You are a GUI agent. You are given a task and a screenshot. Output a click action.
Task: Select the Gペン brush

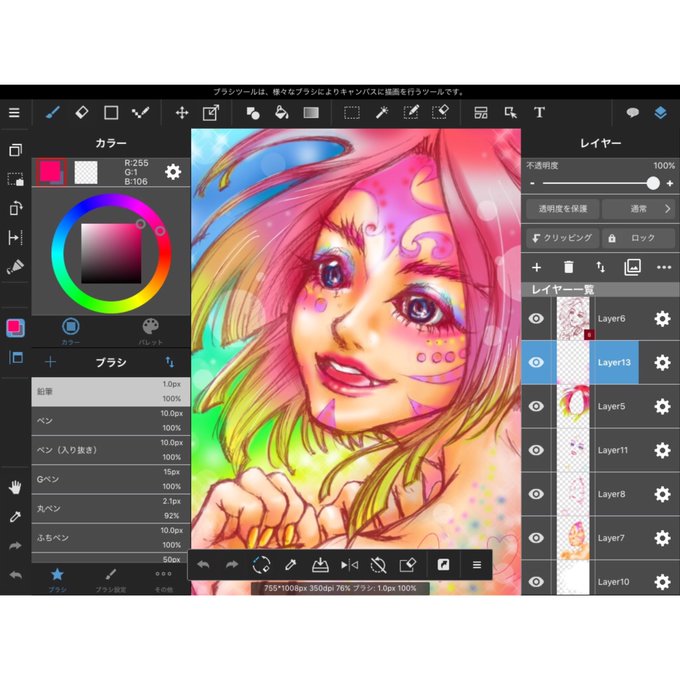111,479
